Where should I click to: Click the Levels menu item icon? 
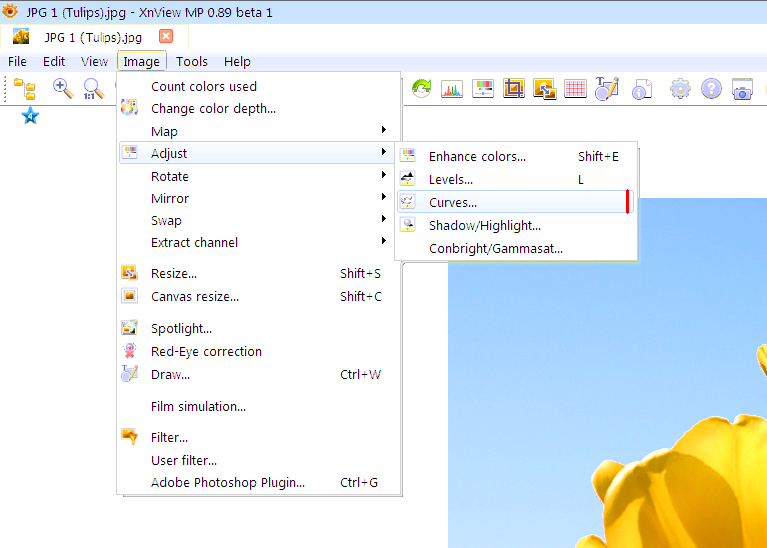[x=407, y=179]
